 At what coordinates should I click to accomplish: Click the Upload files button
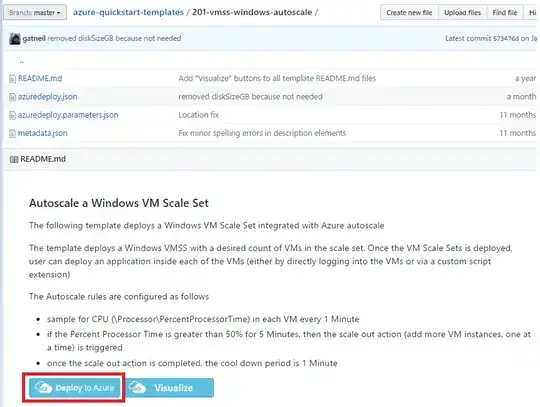pos(462,13)
